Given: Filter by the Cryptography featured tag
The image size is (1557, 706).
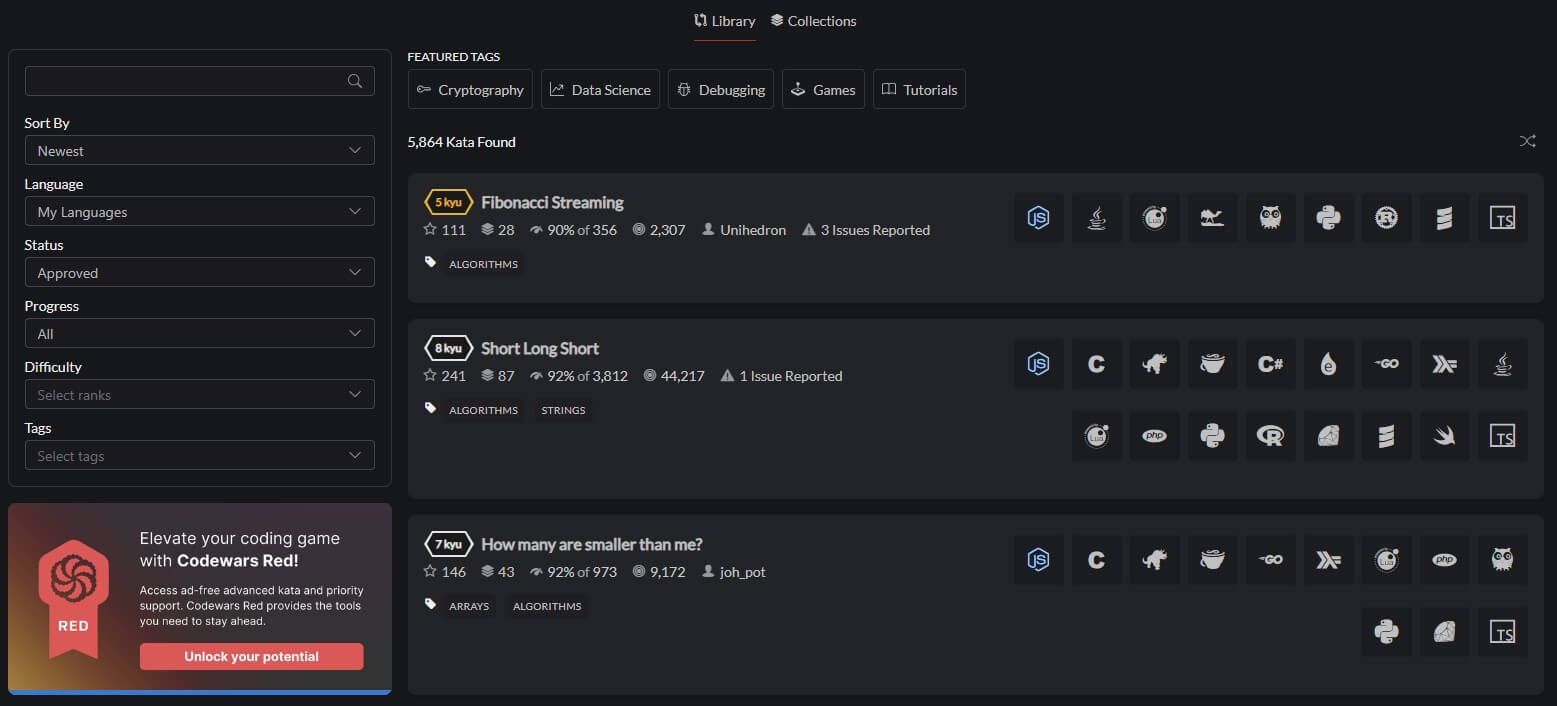Looking at the screenshot, I should 470,89.
